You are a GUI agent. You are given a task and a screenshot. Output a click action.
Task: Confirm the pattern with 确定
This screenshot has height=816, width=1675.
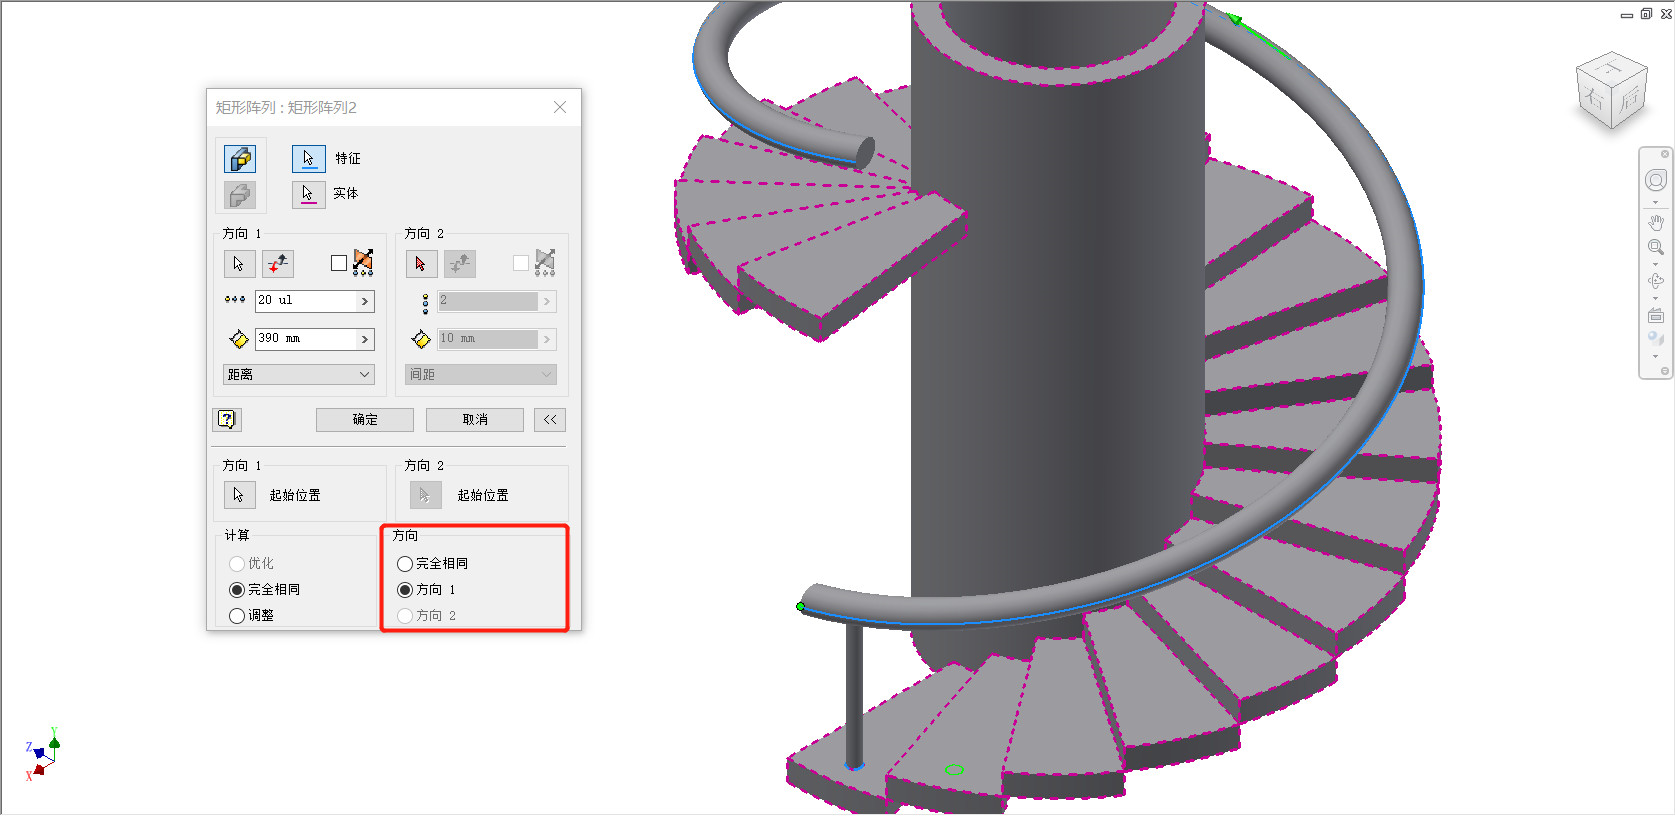pos(365,420)
